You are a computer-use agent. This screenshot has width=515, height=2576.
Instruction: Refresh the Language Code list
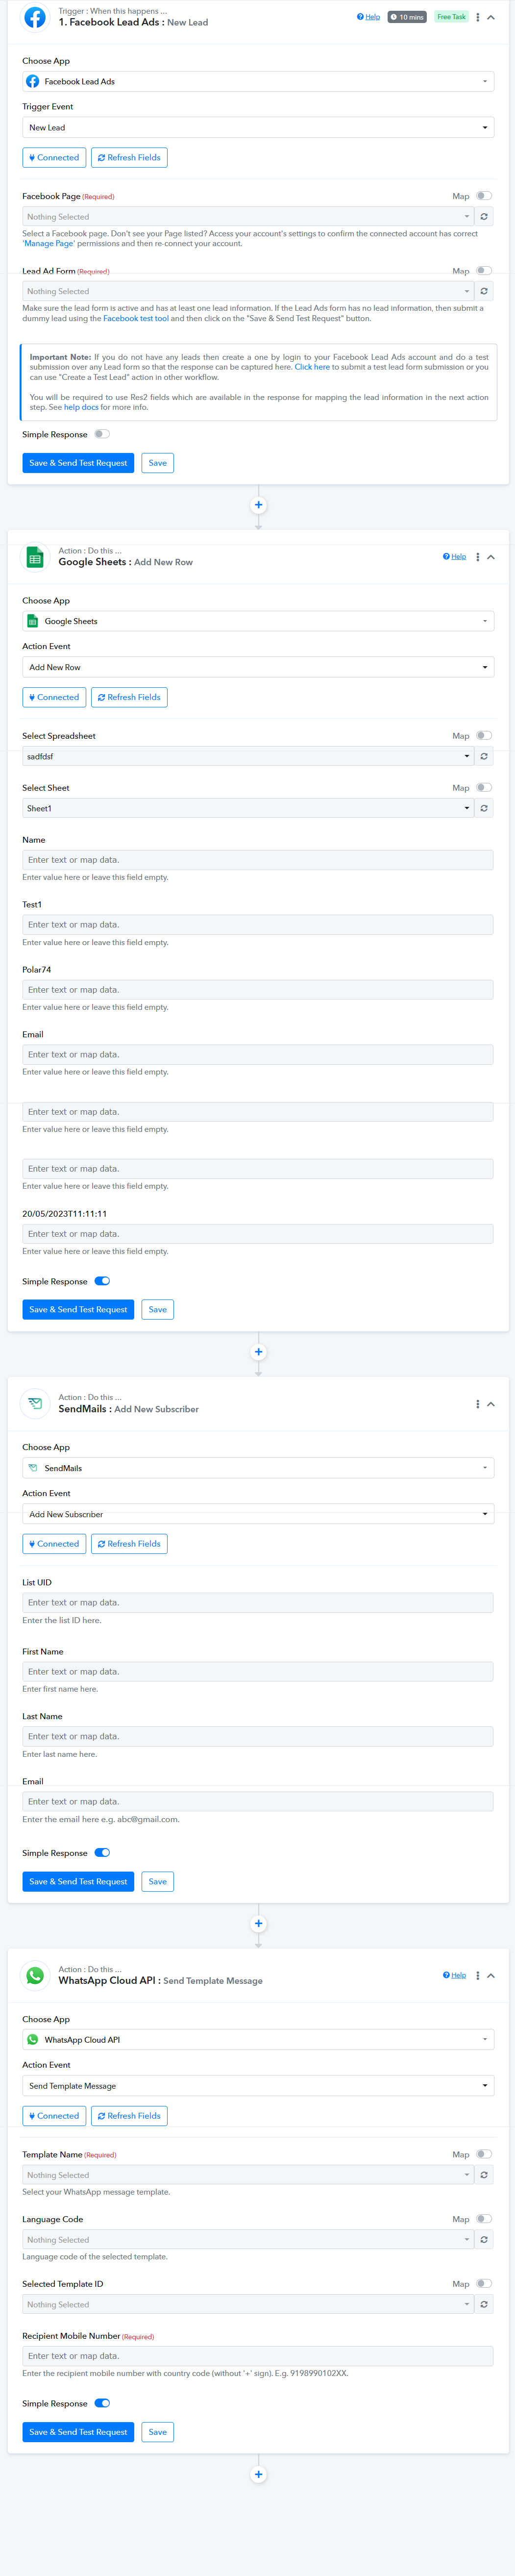pos(484,2240)
